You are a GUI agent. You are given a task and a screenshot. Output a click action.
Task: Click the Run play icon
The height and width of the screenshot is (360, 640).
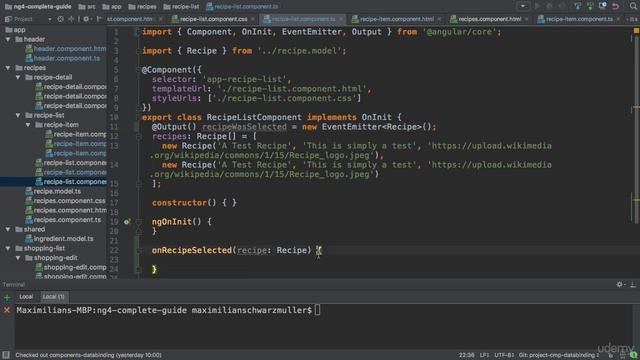coord(538,6)
